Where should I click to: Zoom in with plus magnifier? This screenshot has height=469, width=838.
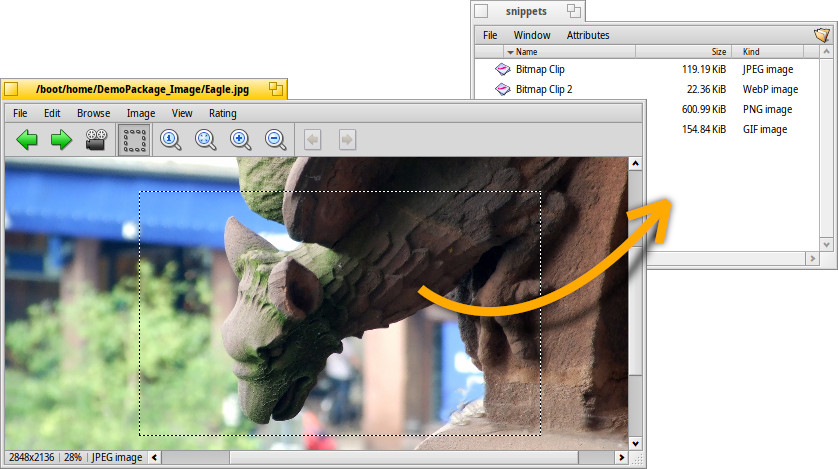pos(241,140)
